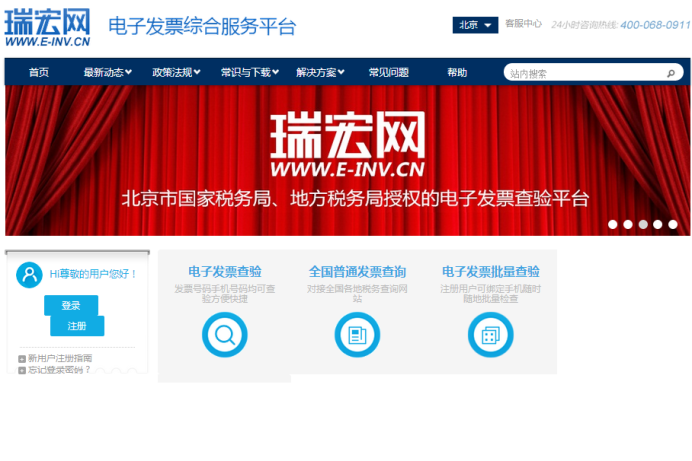
Task: Go to 首页 in navigation bar
Action: pos(39,72)
